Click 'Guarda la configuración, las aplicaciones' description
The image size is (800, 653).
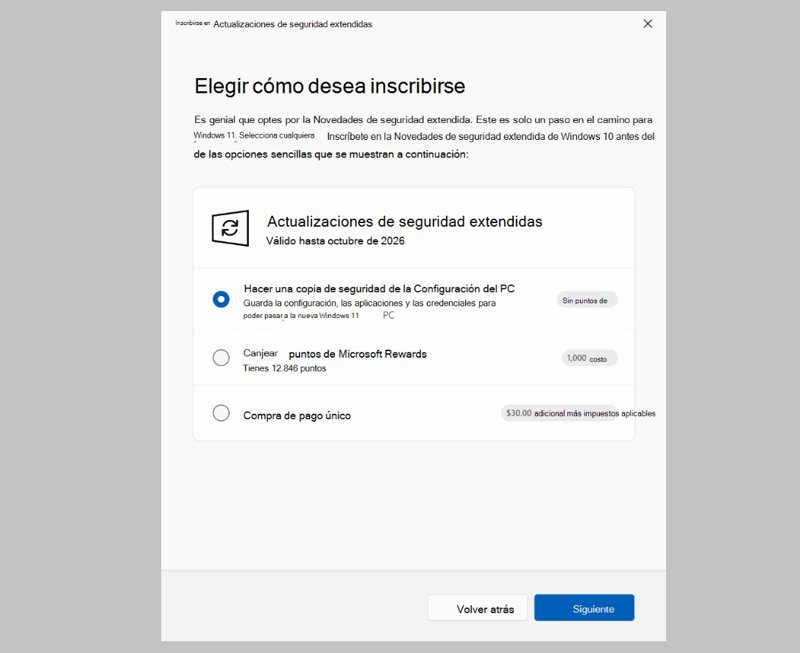point(369,303)
